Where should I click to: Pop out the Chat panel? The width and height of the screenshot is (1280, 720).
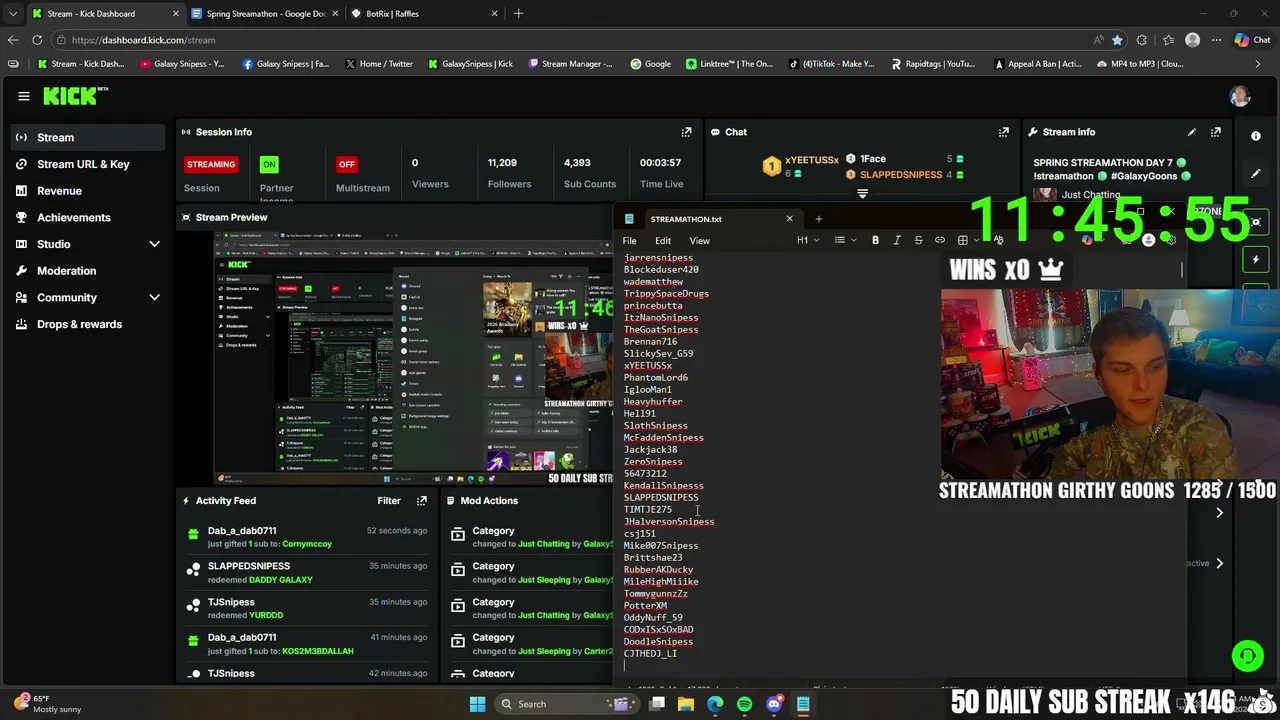[1003, 132]
